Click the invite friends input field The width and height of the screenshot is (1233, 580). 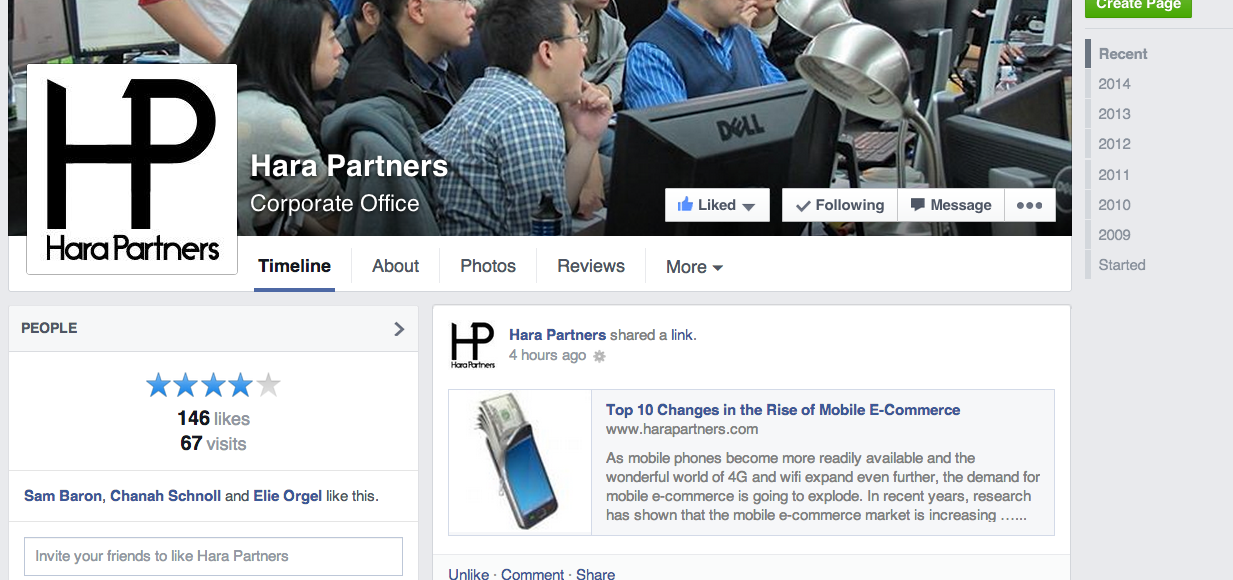pos(213,556)
